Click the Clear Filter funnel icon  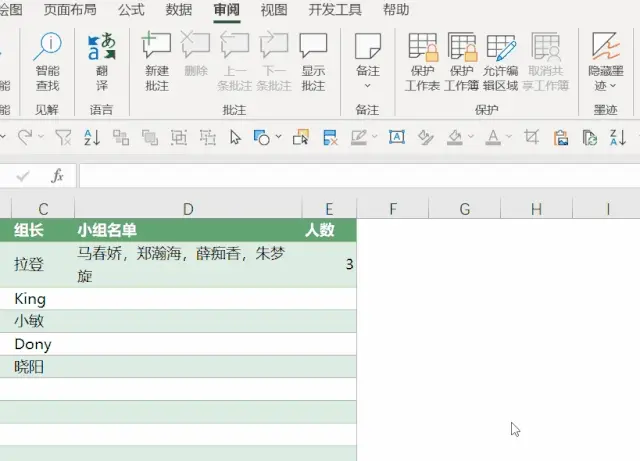tap(63, 138)
